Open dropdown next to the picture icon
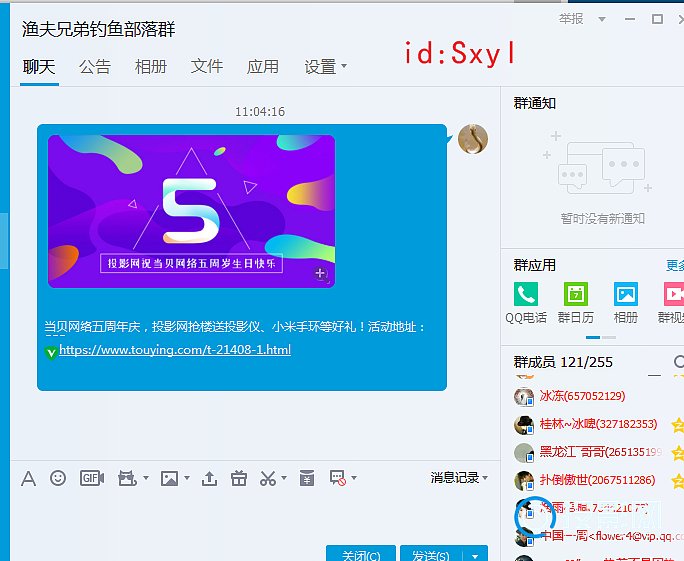684x561 pixels. tap(187, 478)
